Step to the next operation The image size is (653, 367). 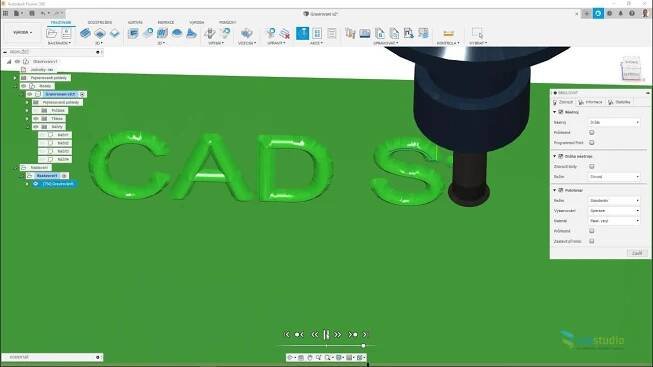(x=353, y=335)
